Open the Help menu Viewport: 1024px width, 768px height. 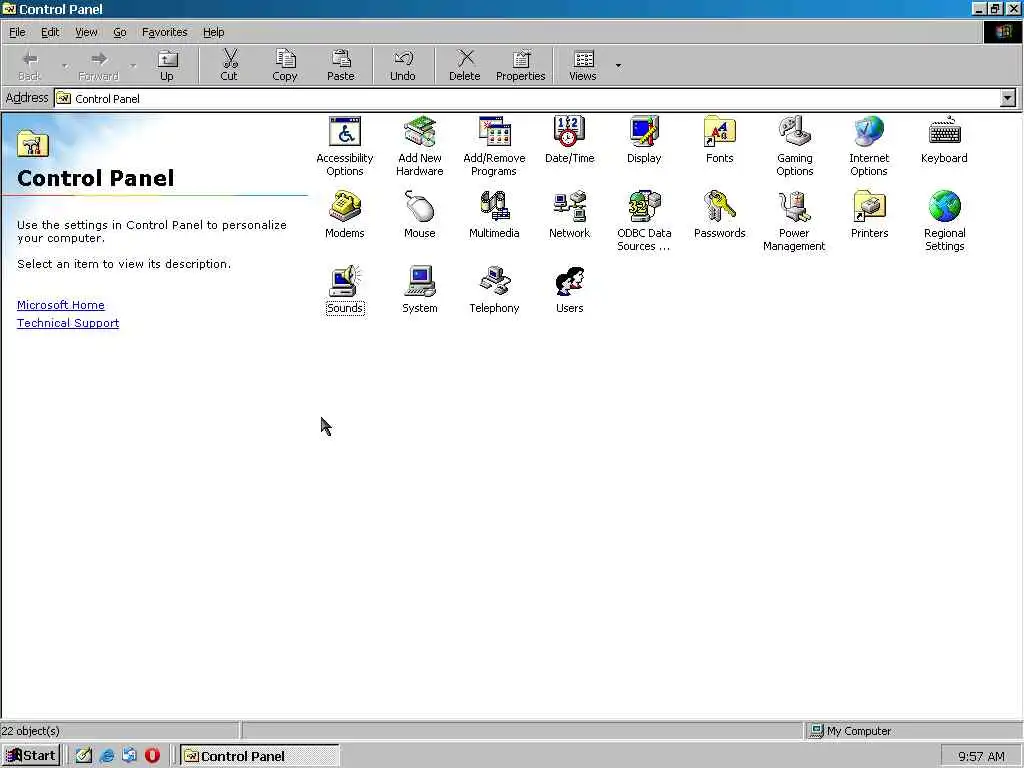(x=214, y=32)
